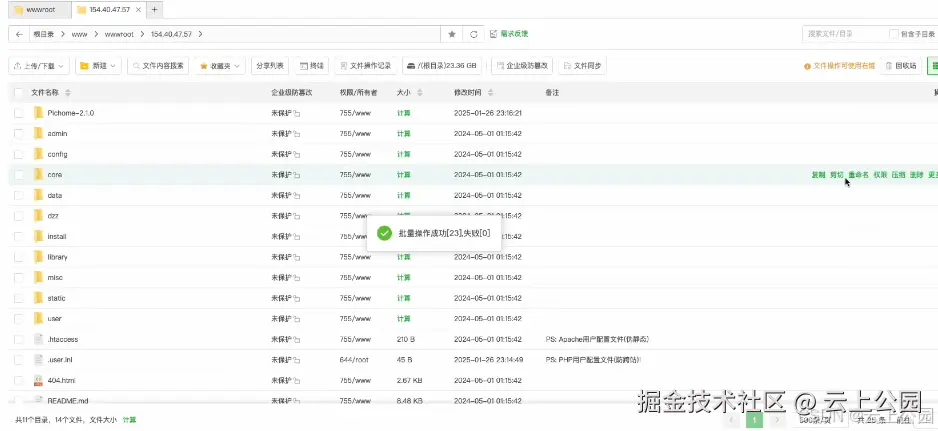The height and width of the screenshot is (431, 938).
Task: Favorite current path with star icon
Action: click(452, 34)
